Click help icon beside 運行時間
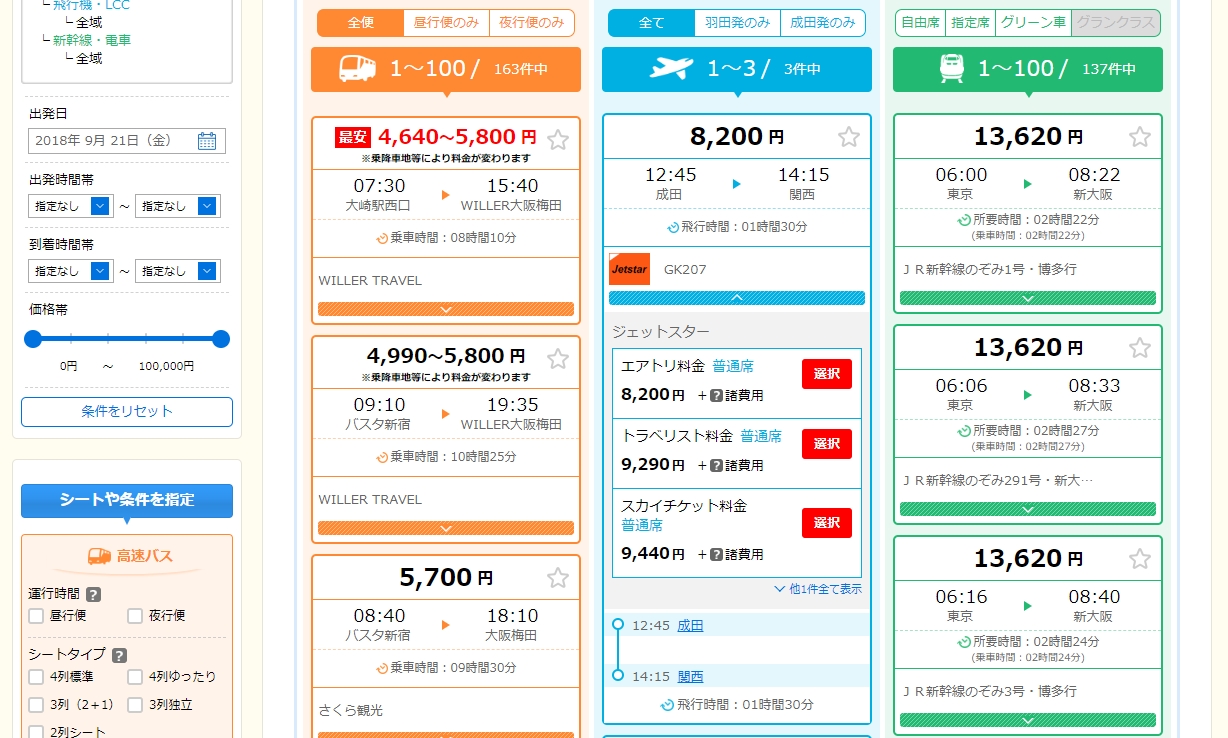 93,594
